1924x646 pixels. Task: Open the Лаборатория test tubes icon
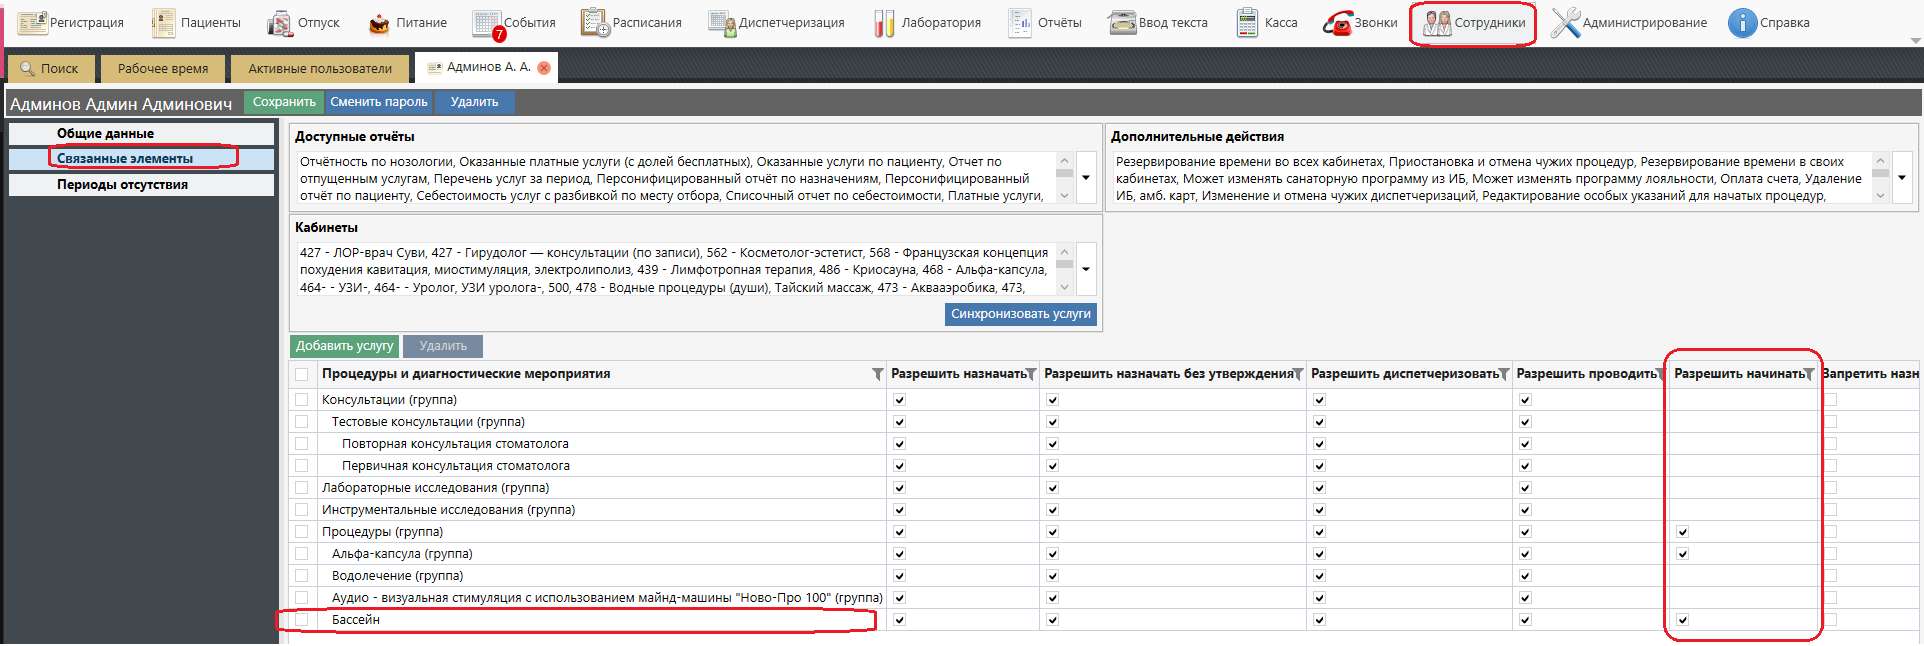point(884,23)
